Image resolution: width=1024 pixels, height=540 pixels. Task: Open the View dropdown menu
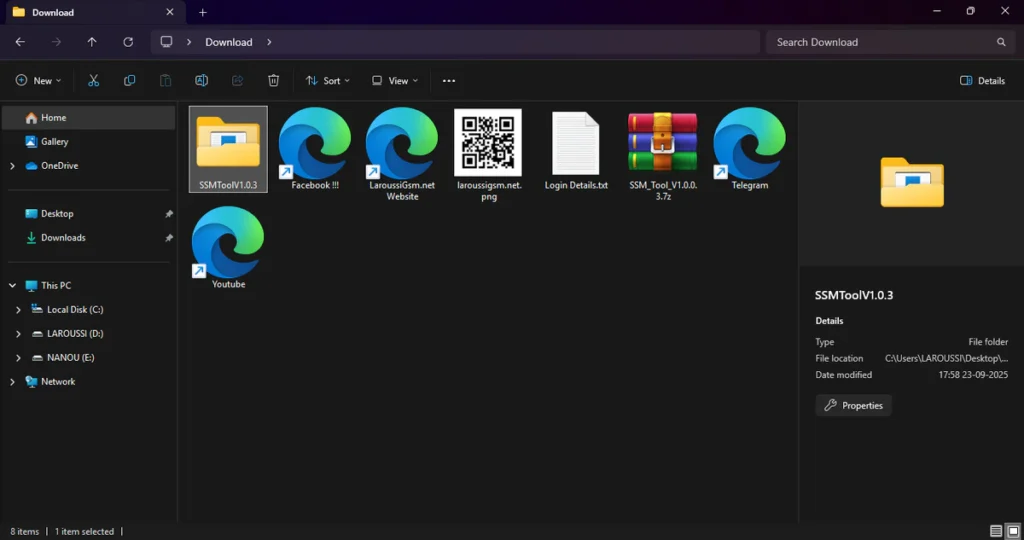[x=394, y=80]
